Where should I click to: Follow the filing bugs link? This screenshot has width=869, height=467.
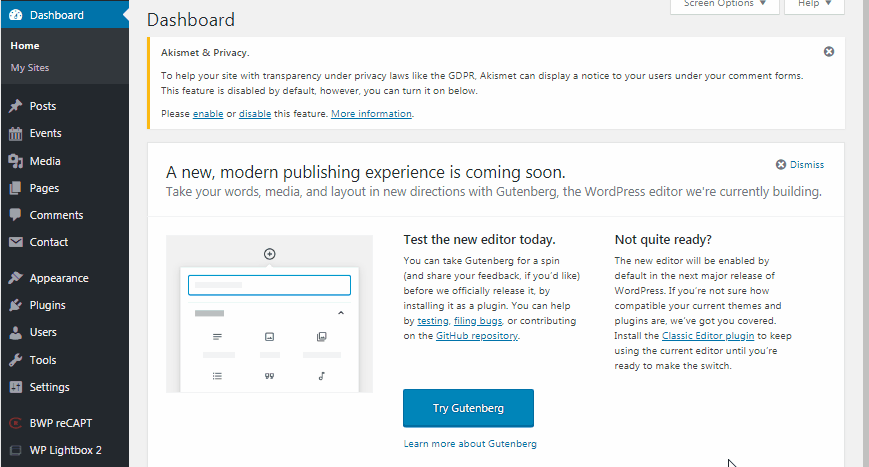478,321
